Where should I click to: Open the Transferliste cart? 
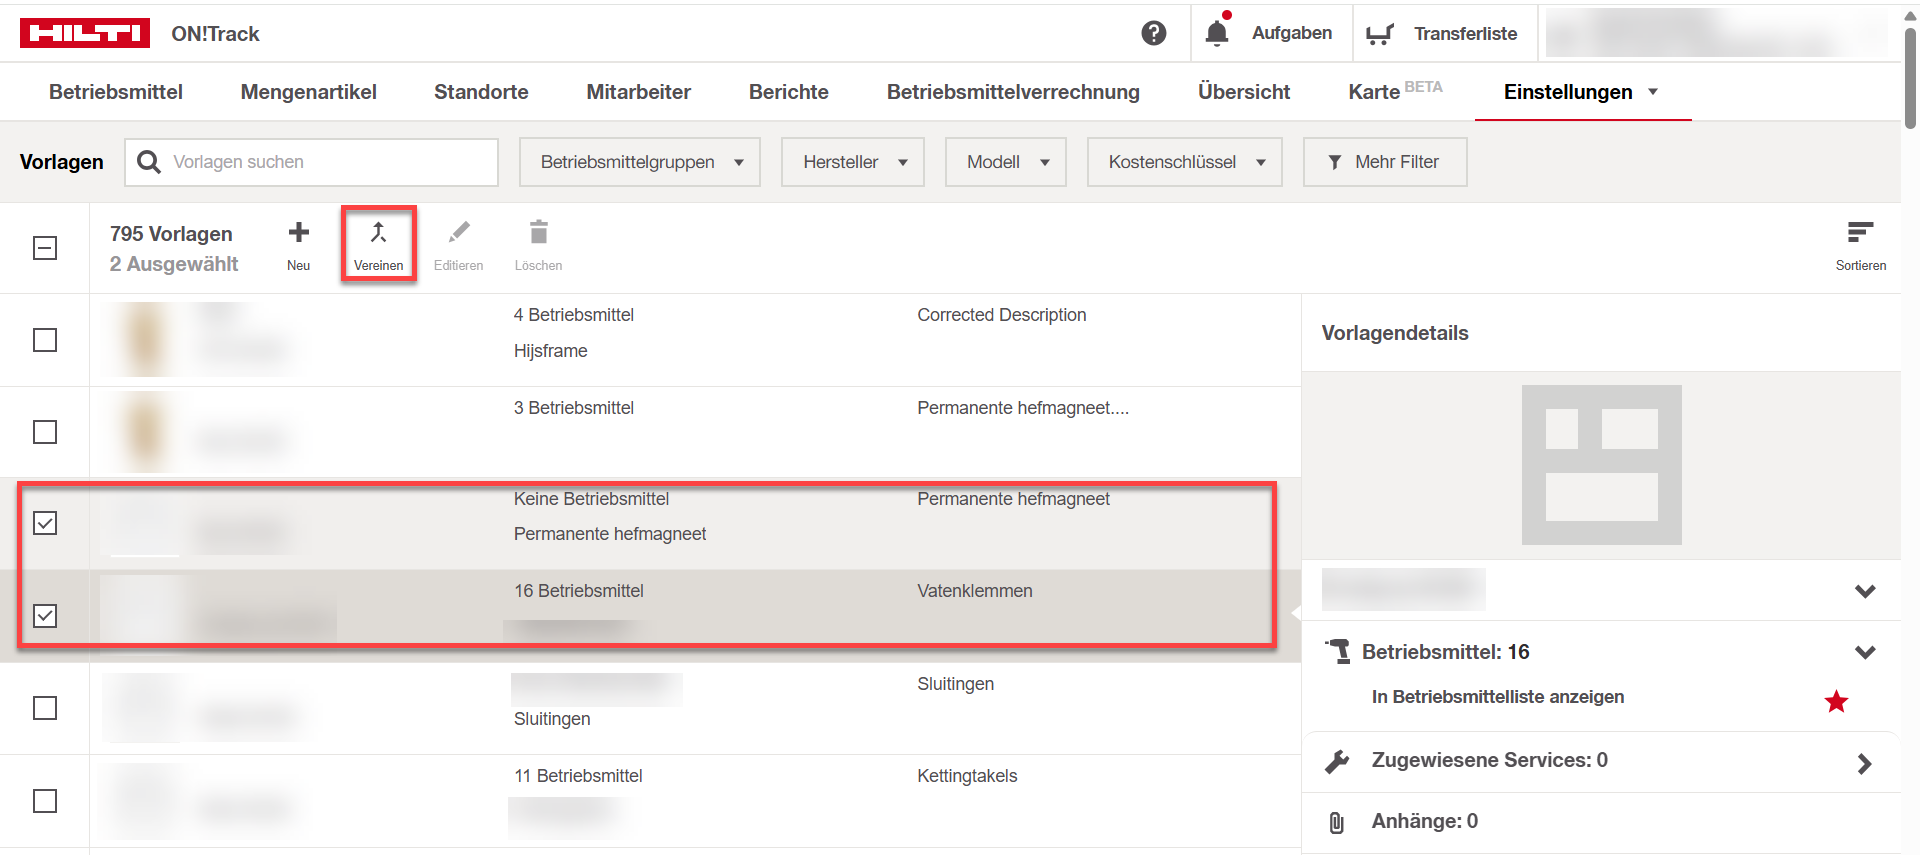[1380, 34]
